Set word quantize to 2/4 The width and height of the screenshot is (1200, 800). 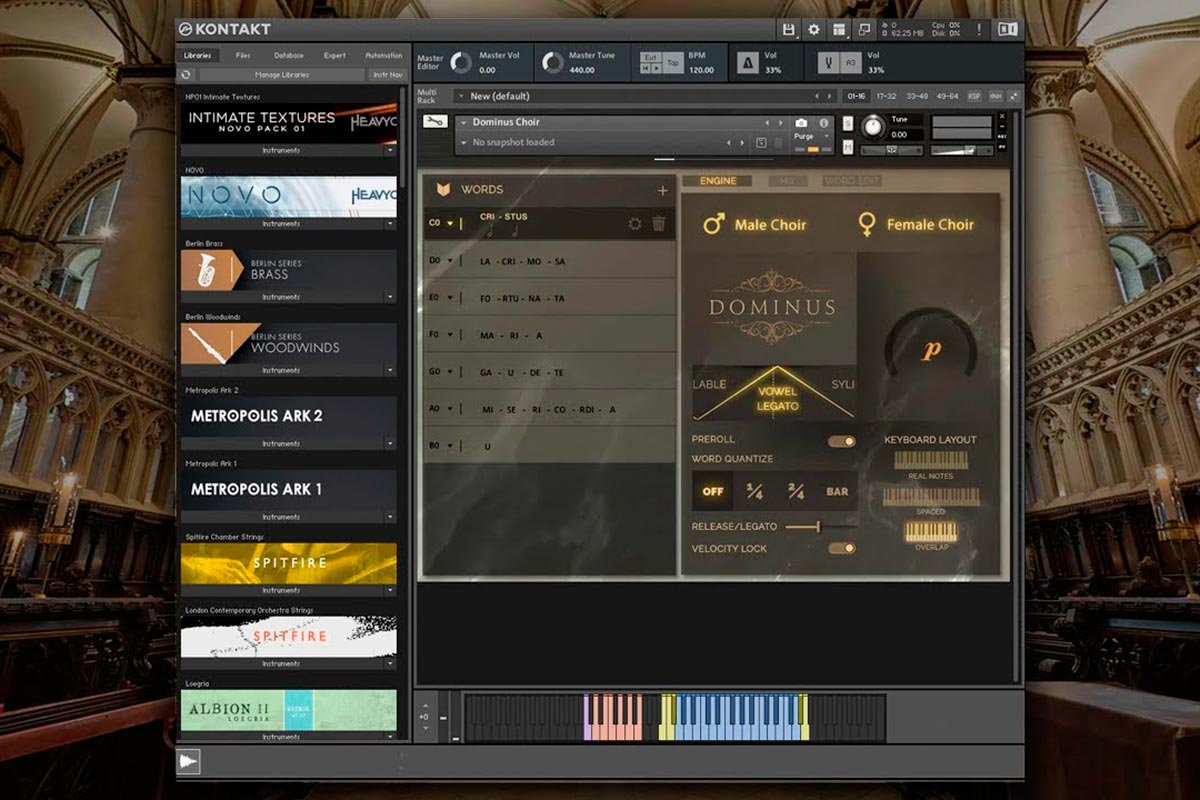(x=796, y=491)
